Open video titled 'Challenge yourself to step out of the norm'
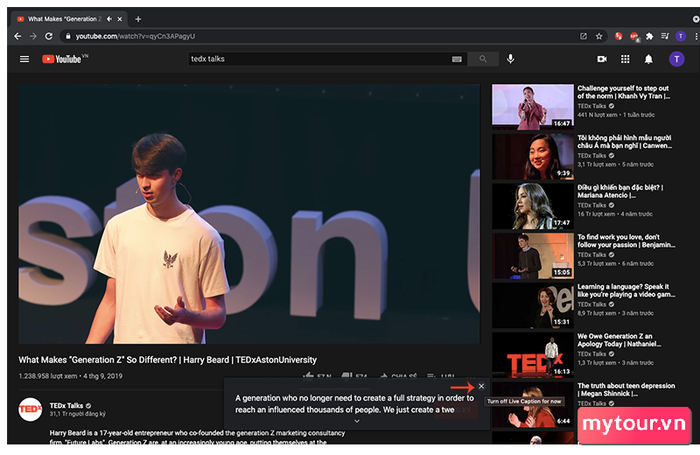Image resolution: width=700 pixels, height=455 pixels. click(624, 92)
